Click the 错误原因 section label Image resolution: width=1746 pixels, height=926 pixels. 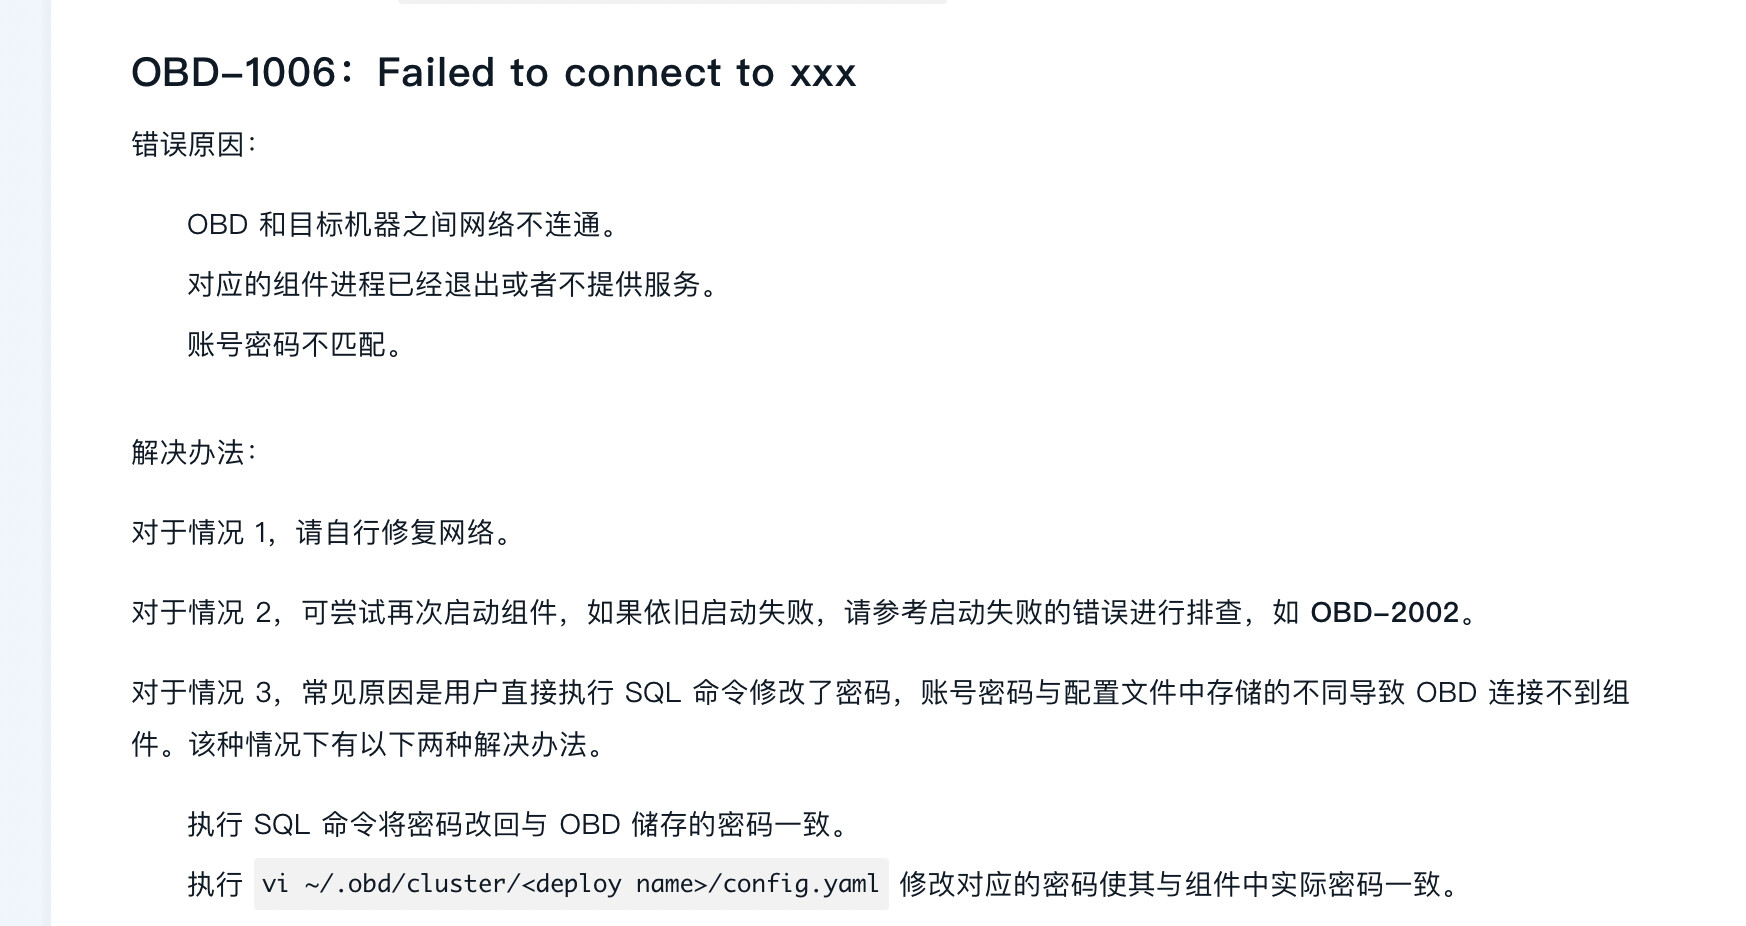(194, 145)
